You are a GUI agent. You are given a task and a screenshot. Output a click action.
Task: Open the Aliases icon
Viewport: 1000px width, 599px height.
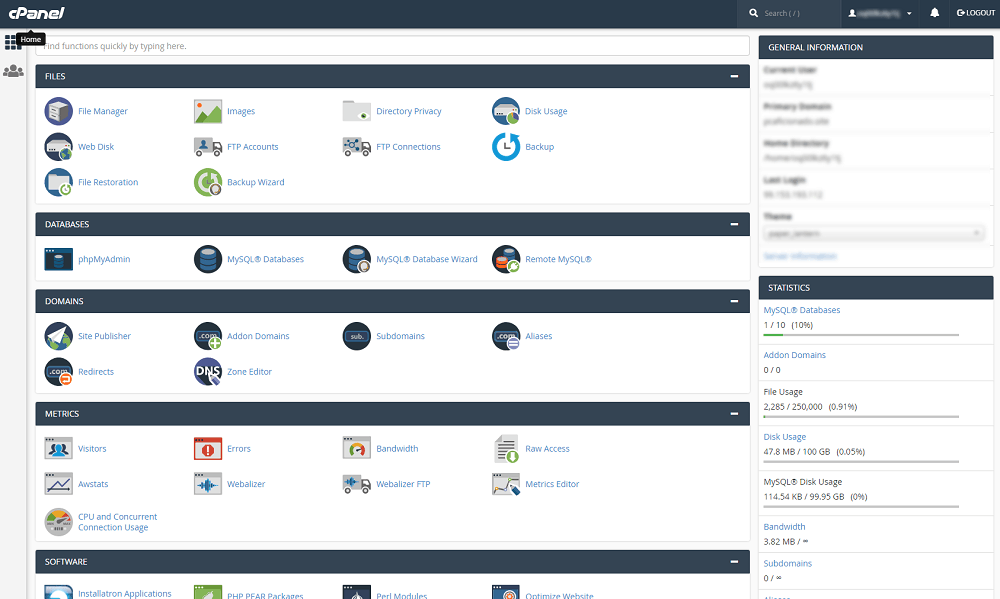[506, 336]
